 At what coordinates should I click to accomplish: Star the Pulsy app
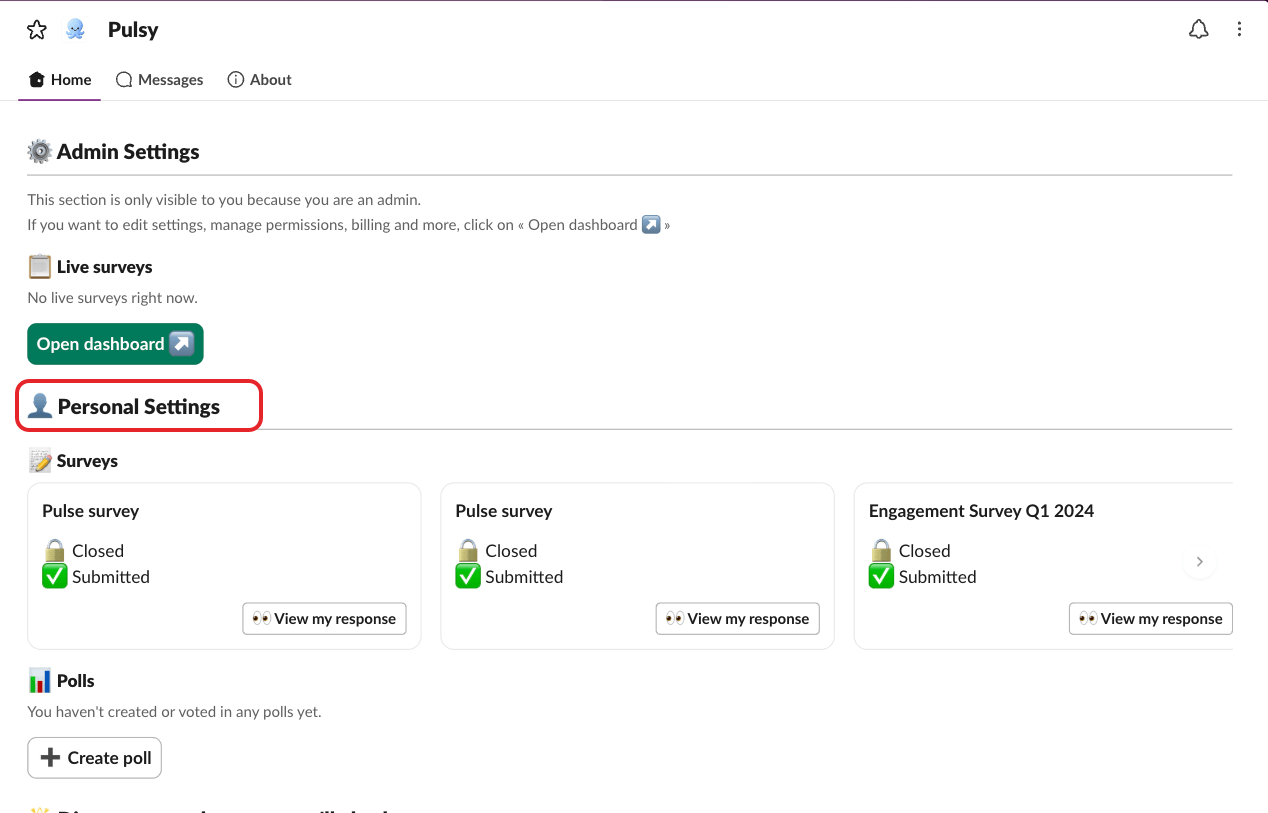[37, 30]
